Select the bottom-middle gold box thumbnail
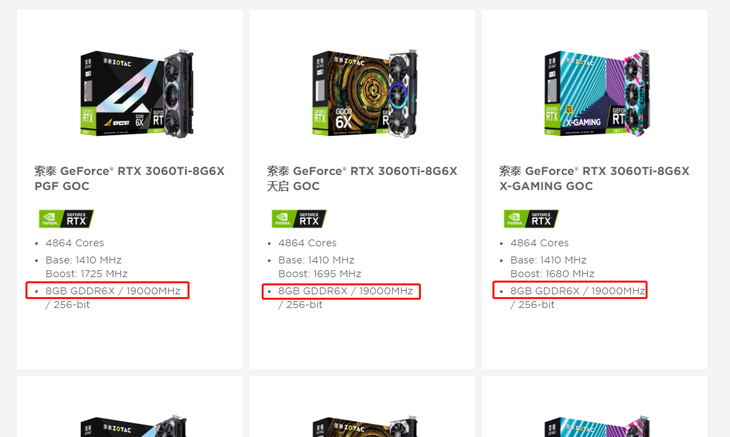Screen dimensions: 730x437 coord(365,426)
